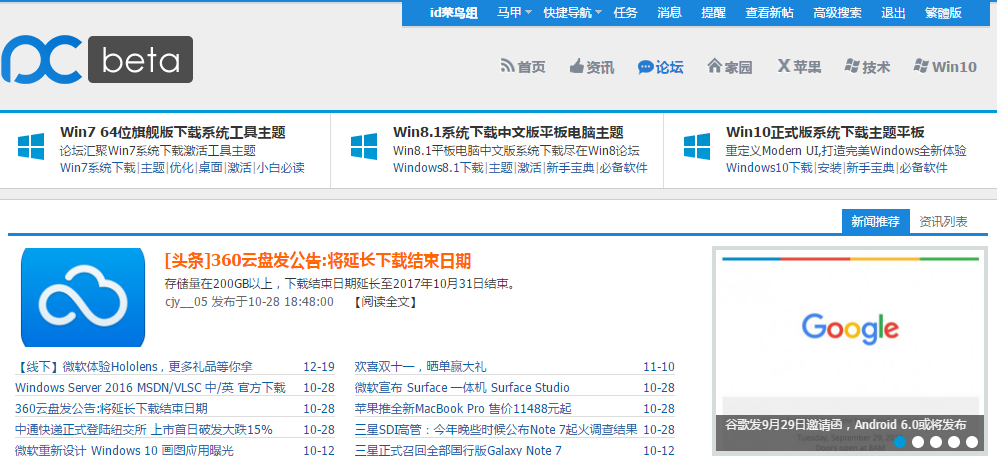The width and height of the screenshot is (997, 465).
Task: Click the Windows flag icon beside Win10
Action: click(921, 66)
